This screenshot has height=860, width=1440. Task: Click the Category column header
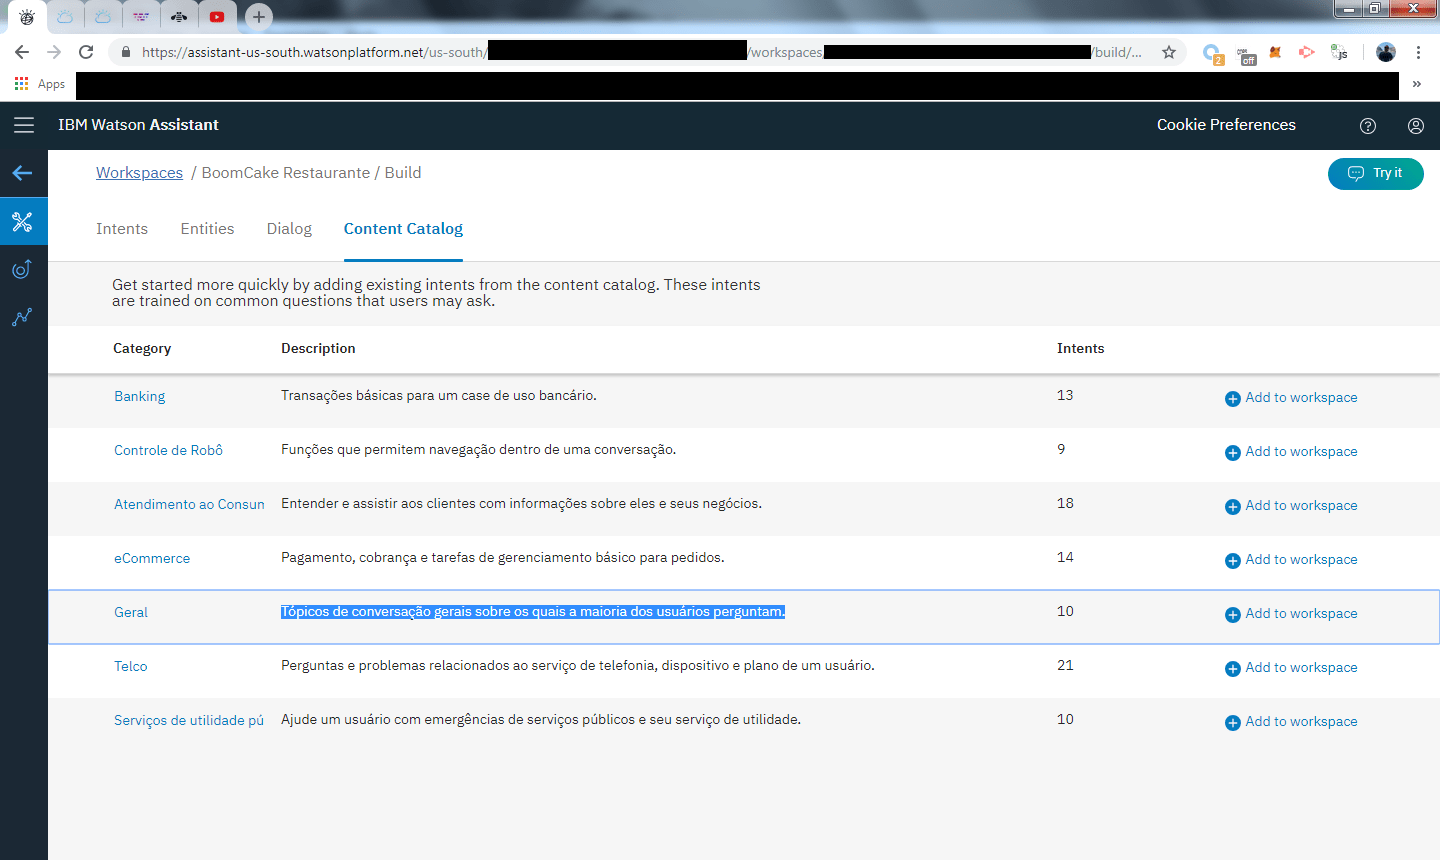142,349
